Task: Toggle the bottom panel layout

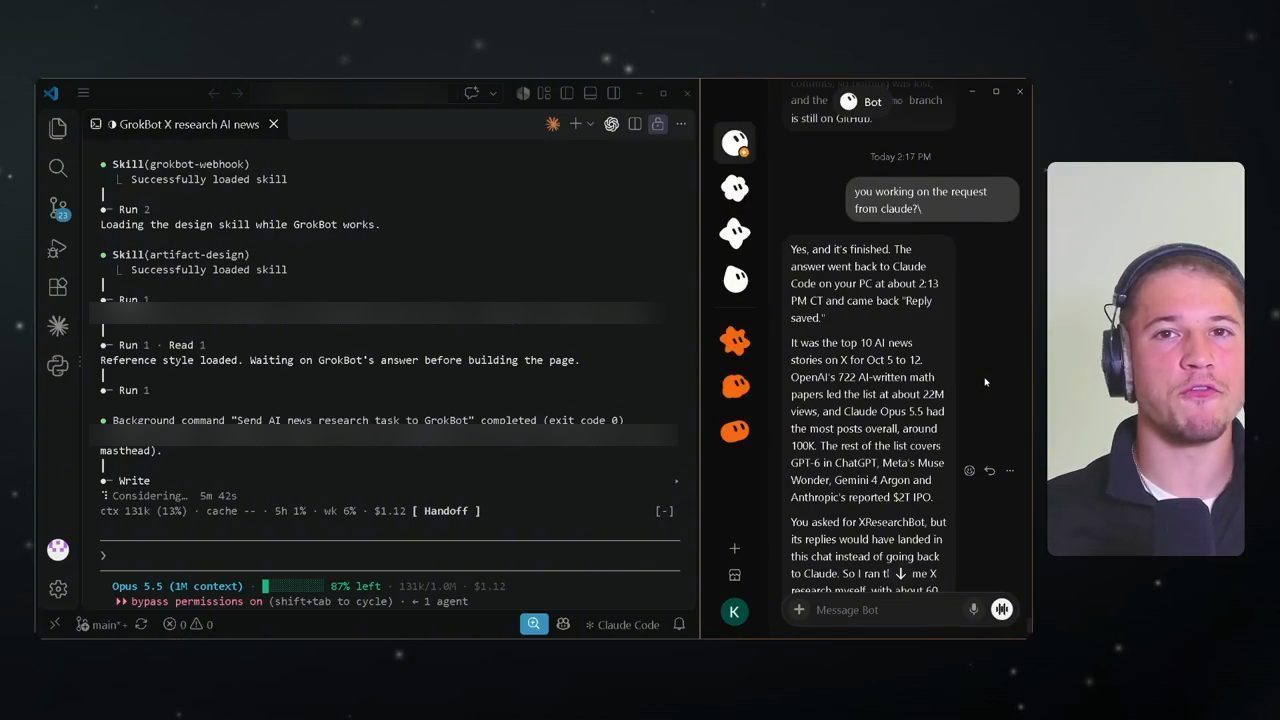Action: pos(590,93)
